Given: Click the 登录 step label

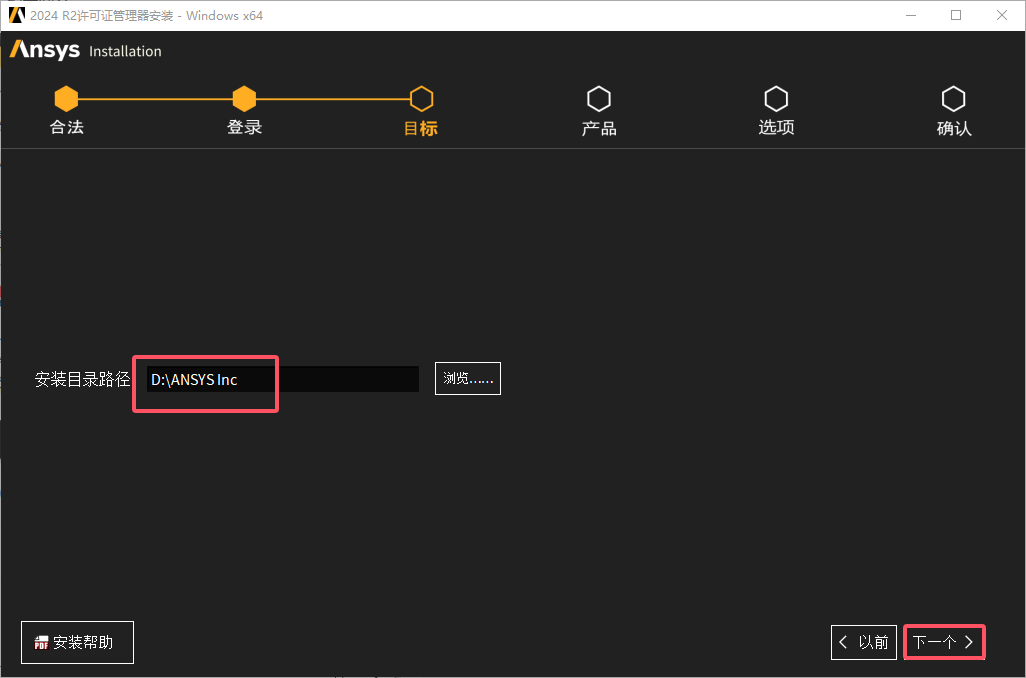Looking at the screenshot, I should [x=245, y=127].
